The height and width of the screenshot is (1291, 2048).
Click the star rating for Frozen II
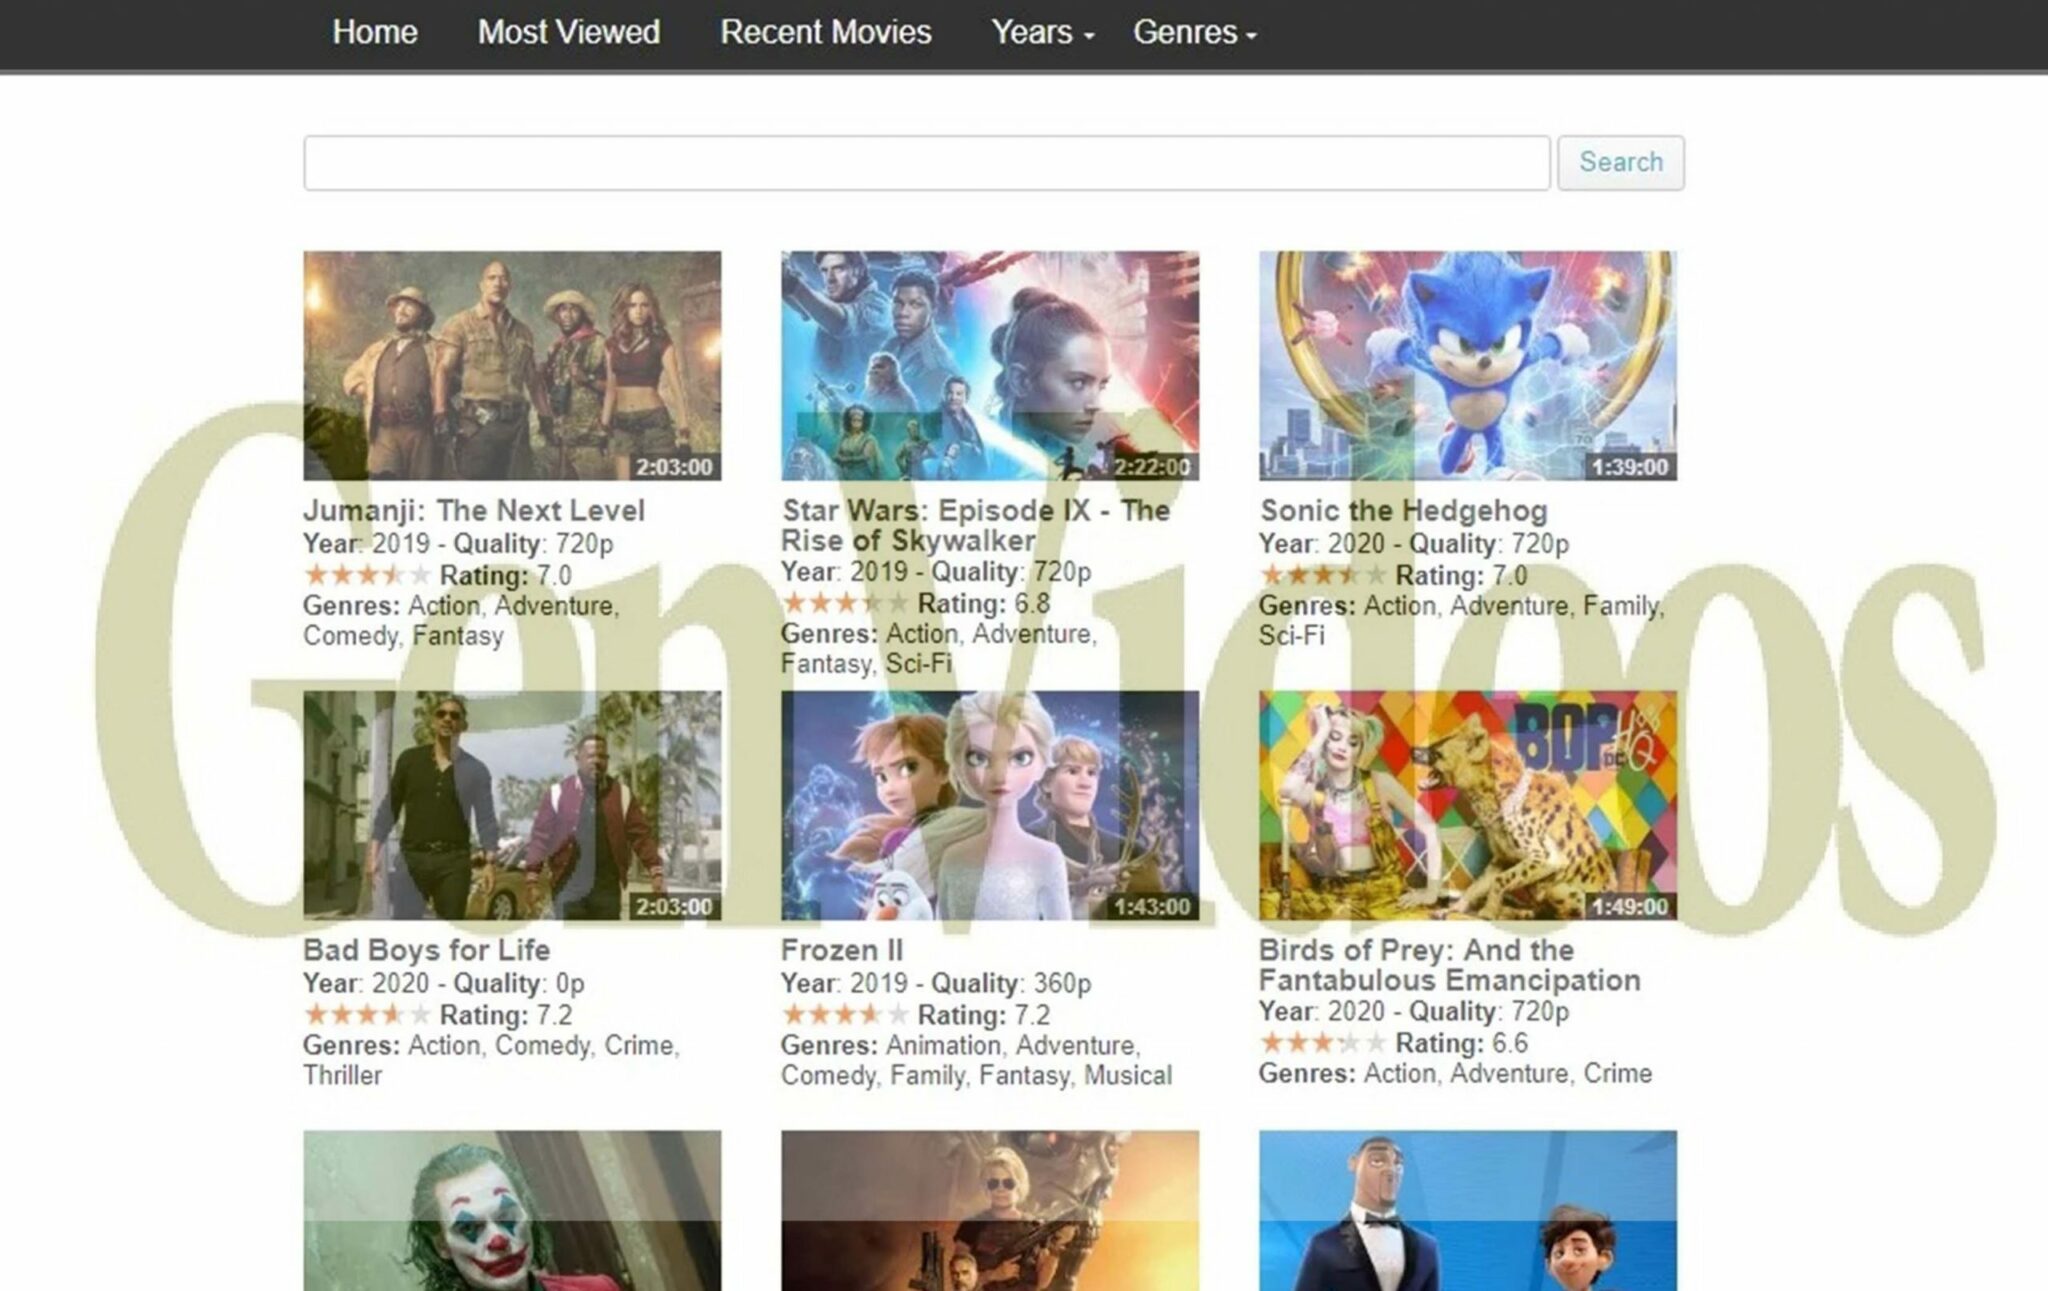845,1014
